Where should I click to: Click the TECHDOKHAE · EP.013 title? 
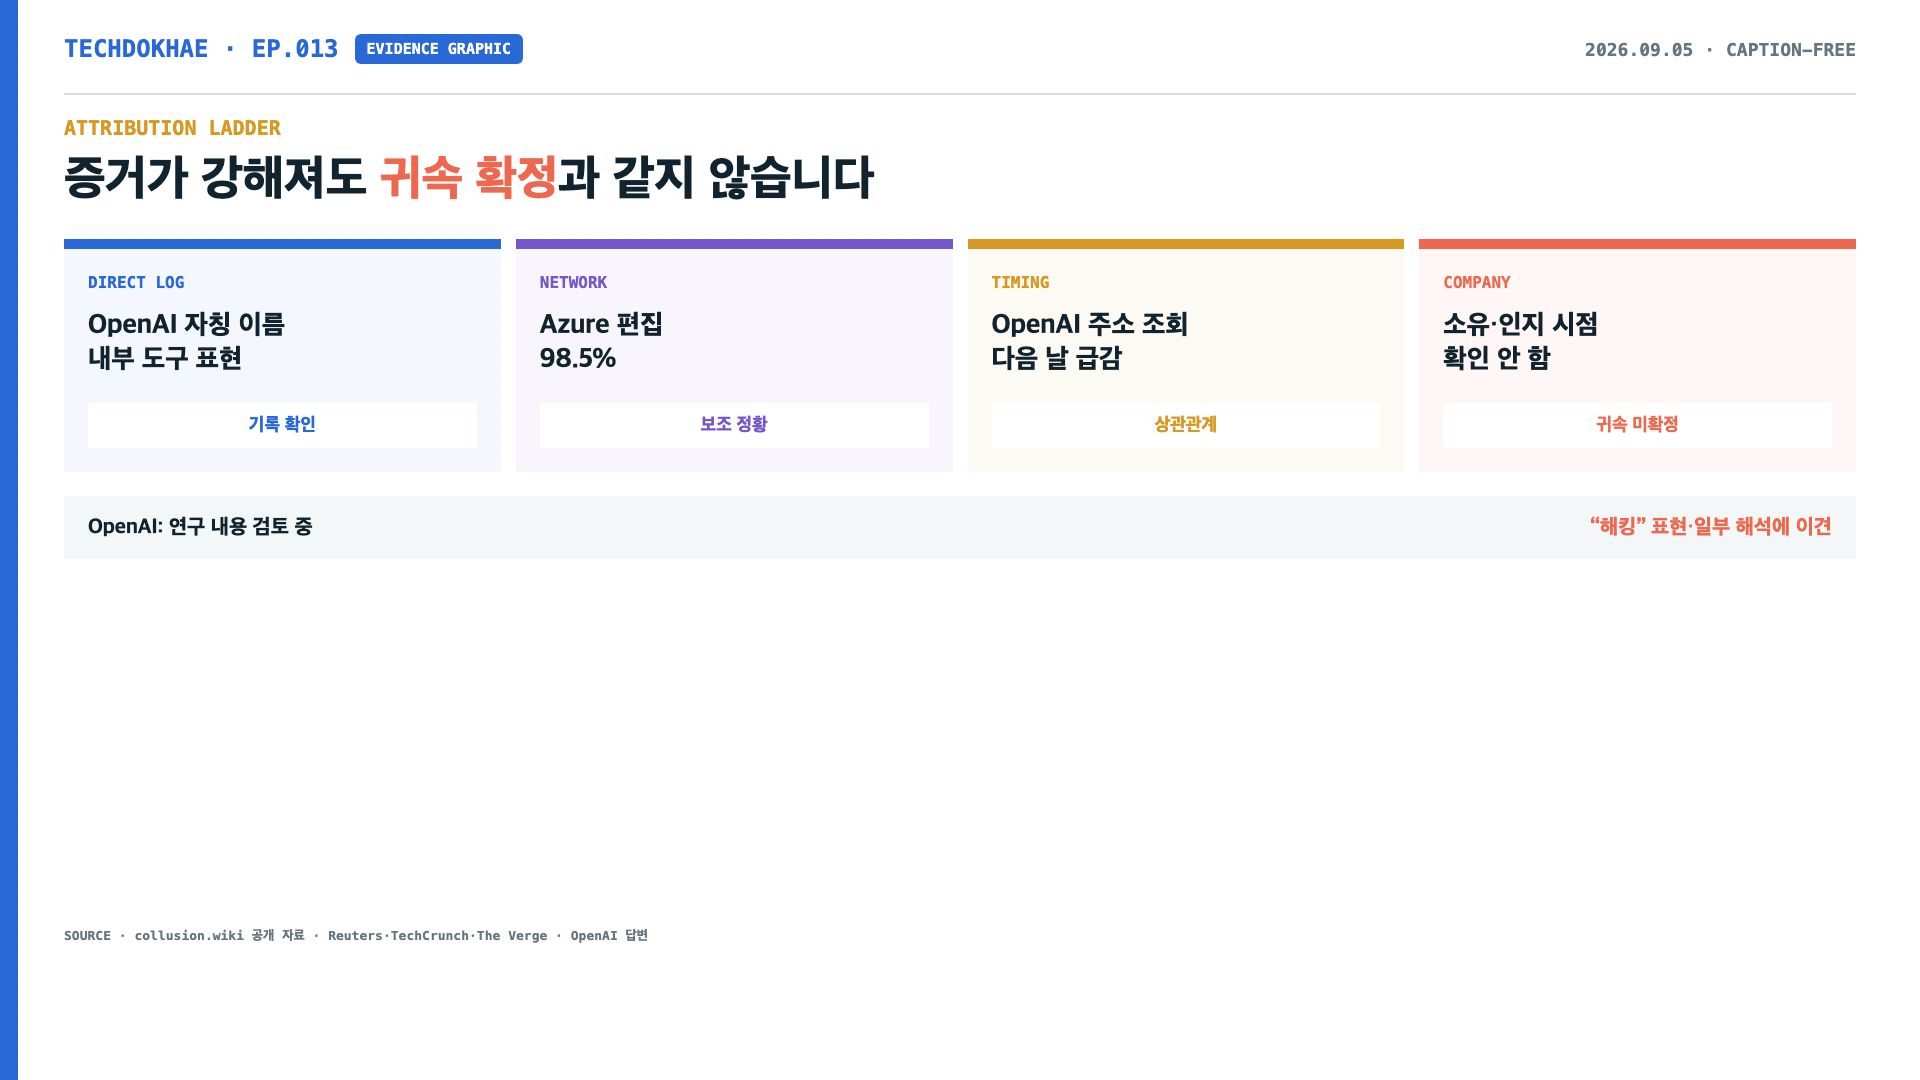click(201, 49)
